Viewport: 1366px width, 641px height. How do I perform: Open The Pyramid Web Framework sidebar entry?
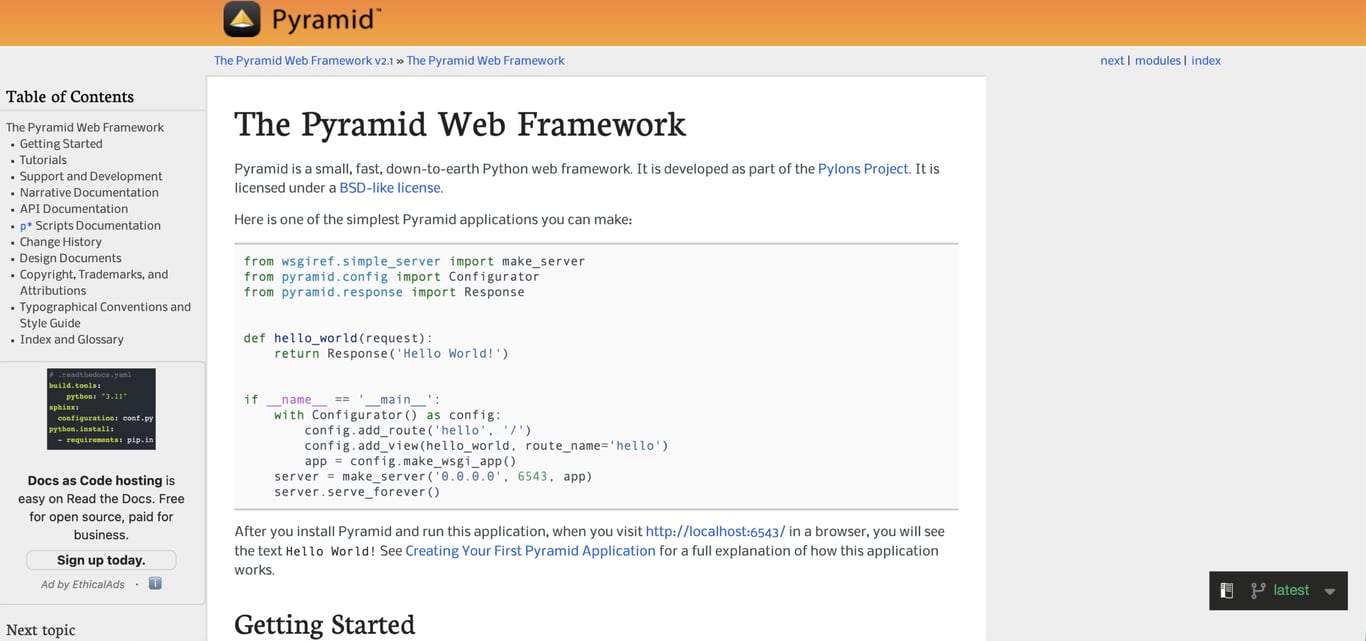(x=85, y=128)
